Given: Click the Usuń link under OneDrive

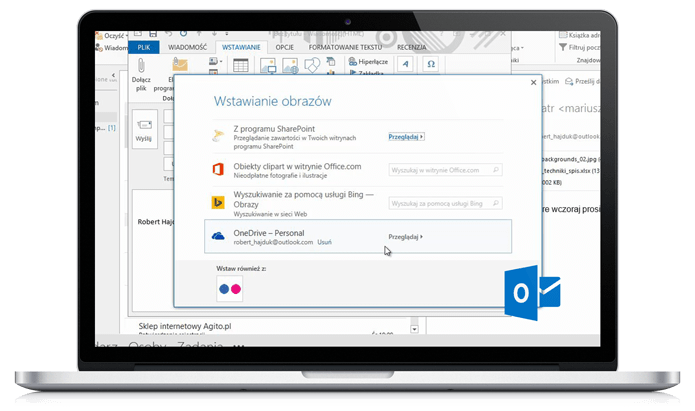Looking at the screenshot, I should pyautogui.click(x=325, y=242).
